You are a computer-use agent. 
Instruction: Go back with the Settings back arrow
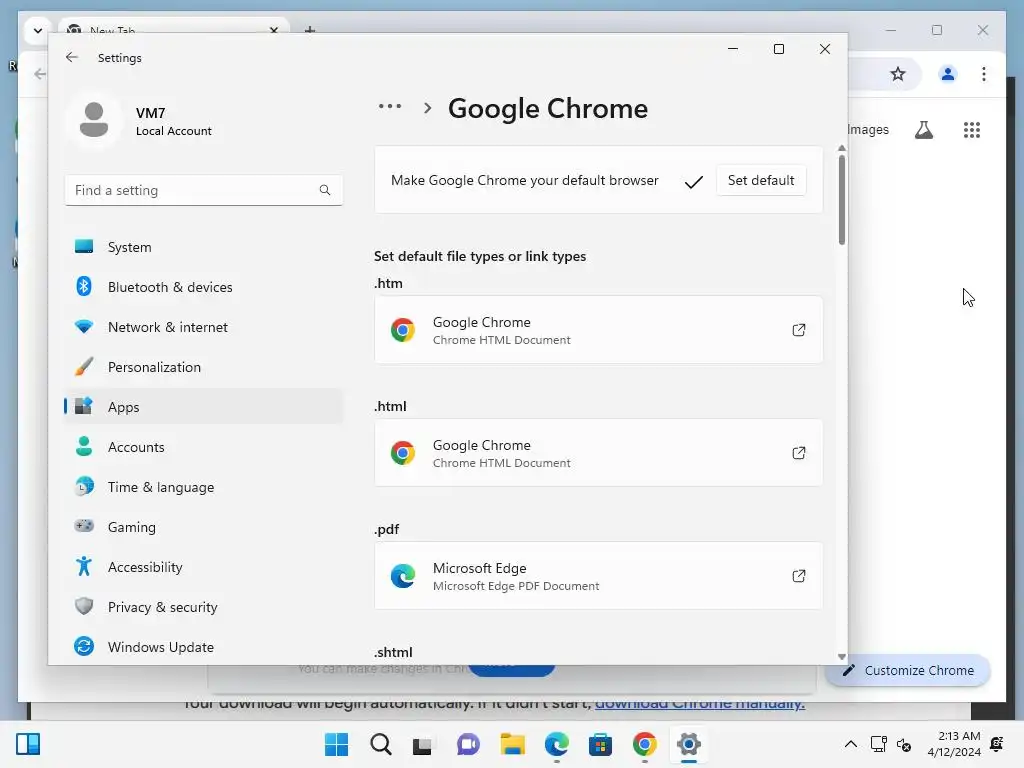click(x=72, y=57)
